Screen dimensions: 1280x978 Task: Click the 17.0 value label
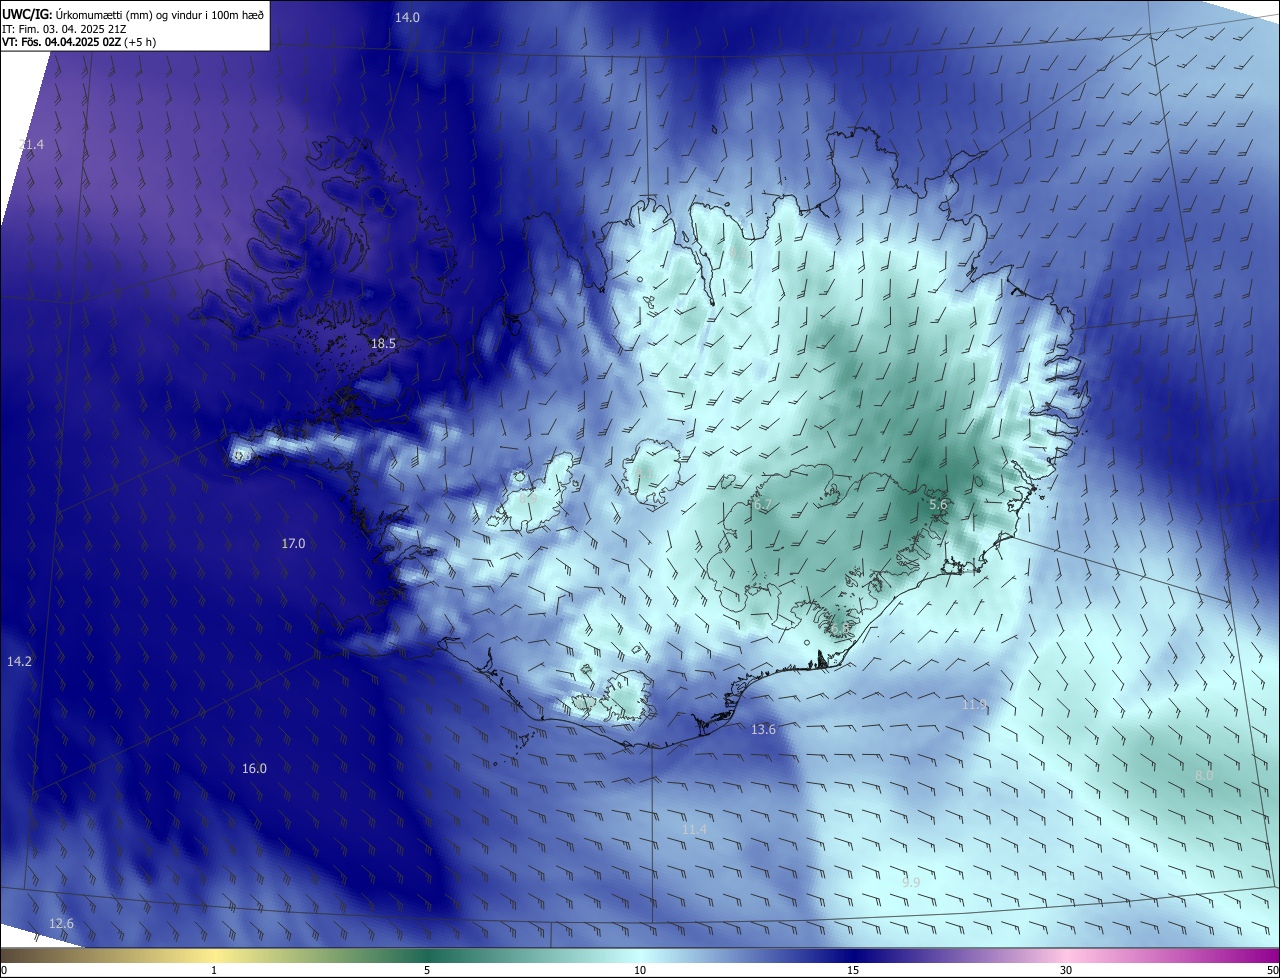coord(293,543)
